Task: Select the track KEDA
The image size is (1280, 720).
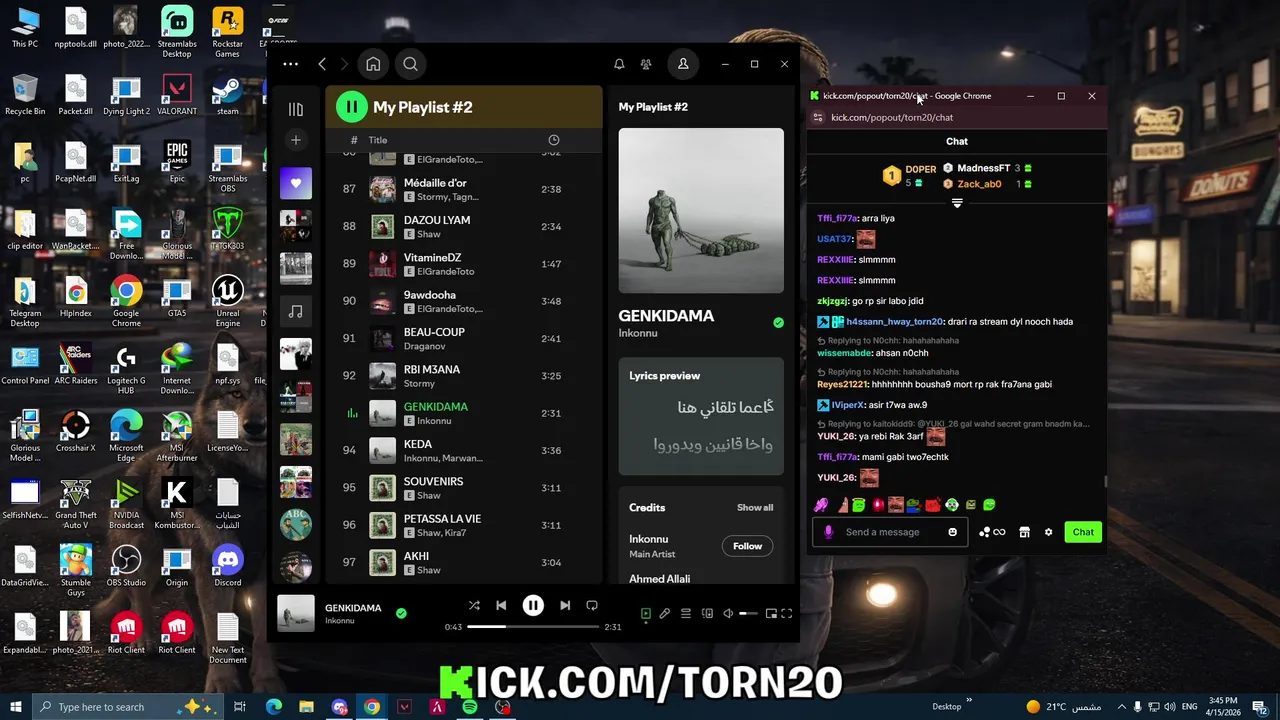Action: (464, 450)
